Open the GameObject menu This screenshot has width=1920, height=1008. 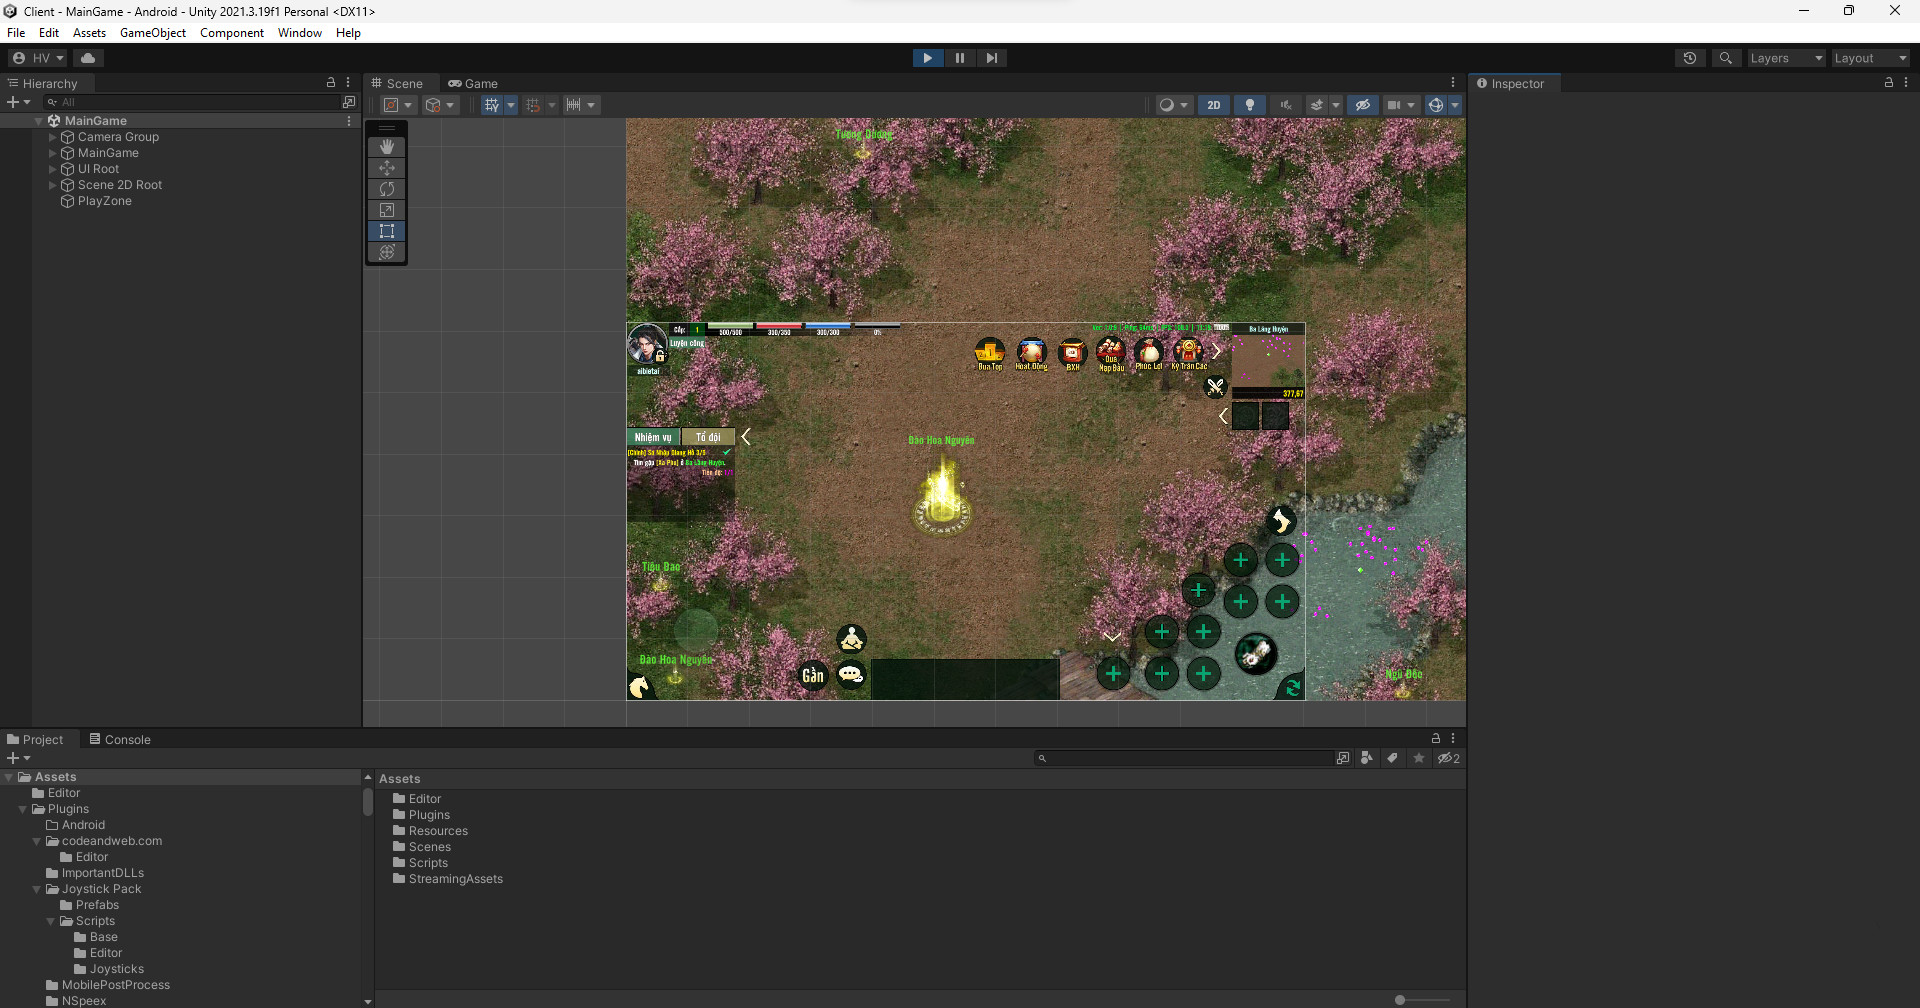point(153,33)
